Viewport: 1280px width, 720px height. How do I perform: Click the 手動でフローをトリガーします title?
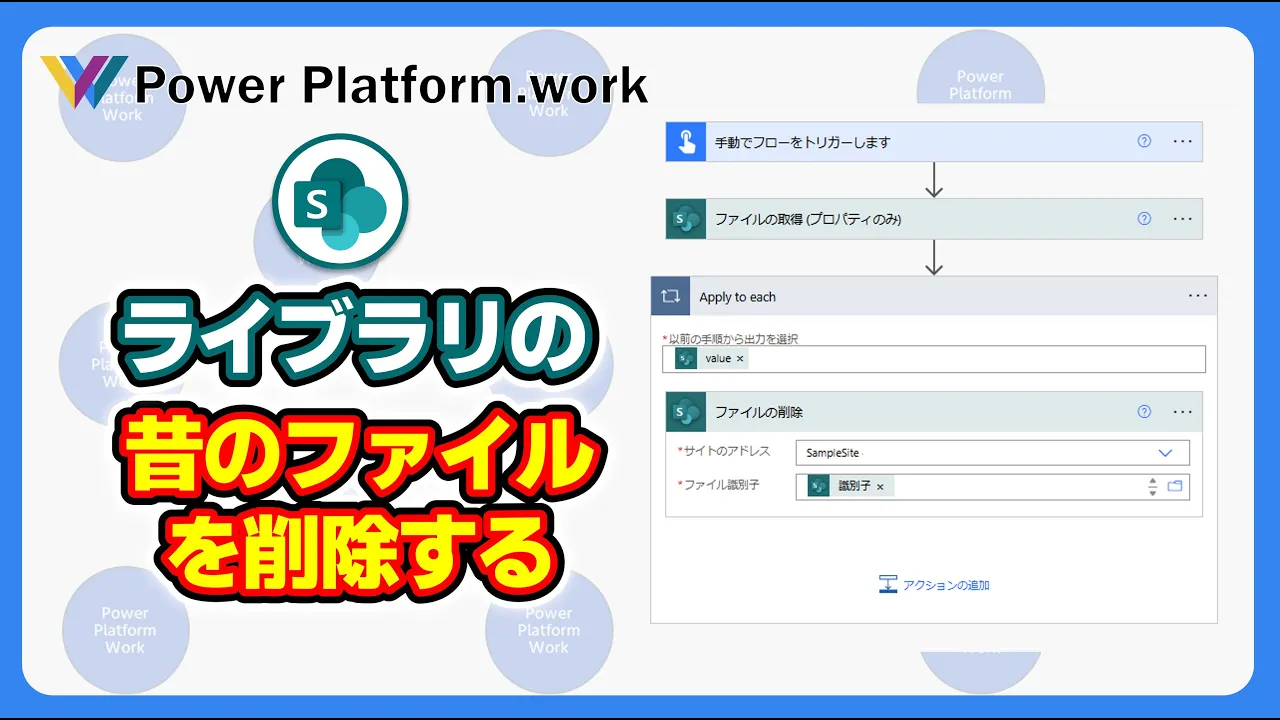coord(802,142)
